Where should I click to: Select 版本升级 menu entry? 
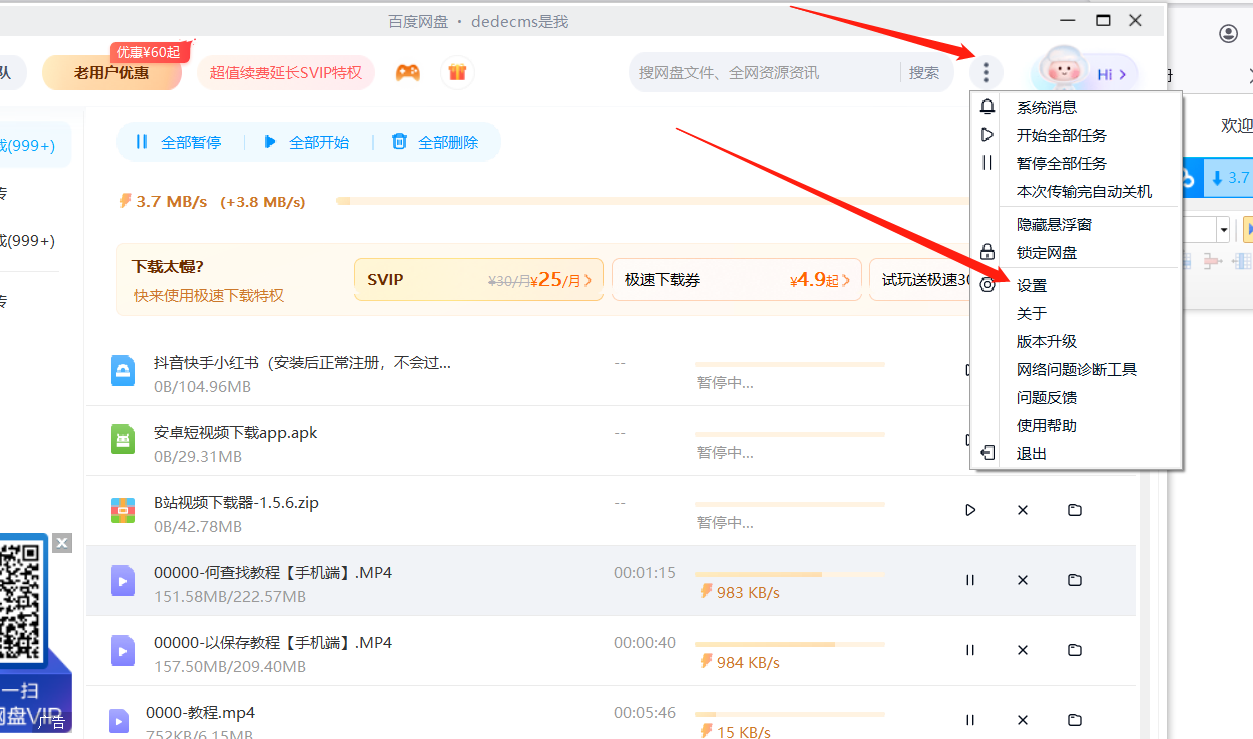[1047, 341]
